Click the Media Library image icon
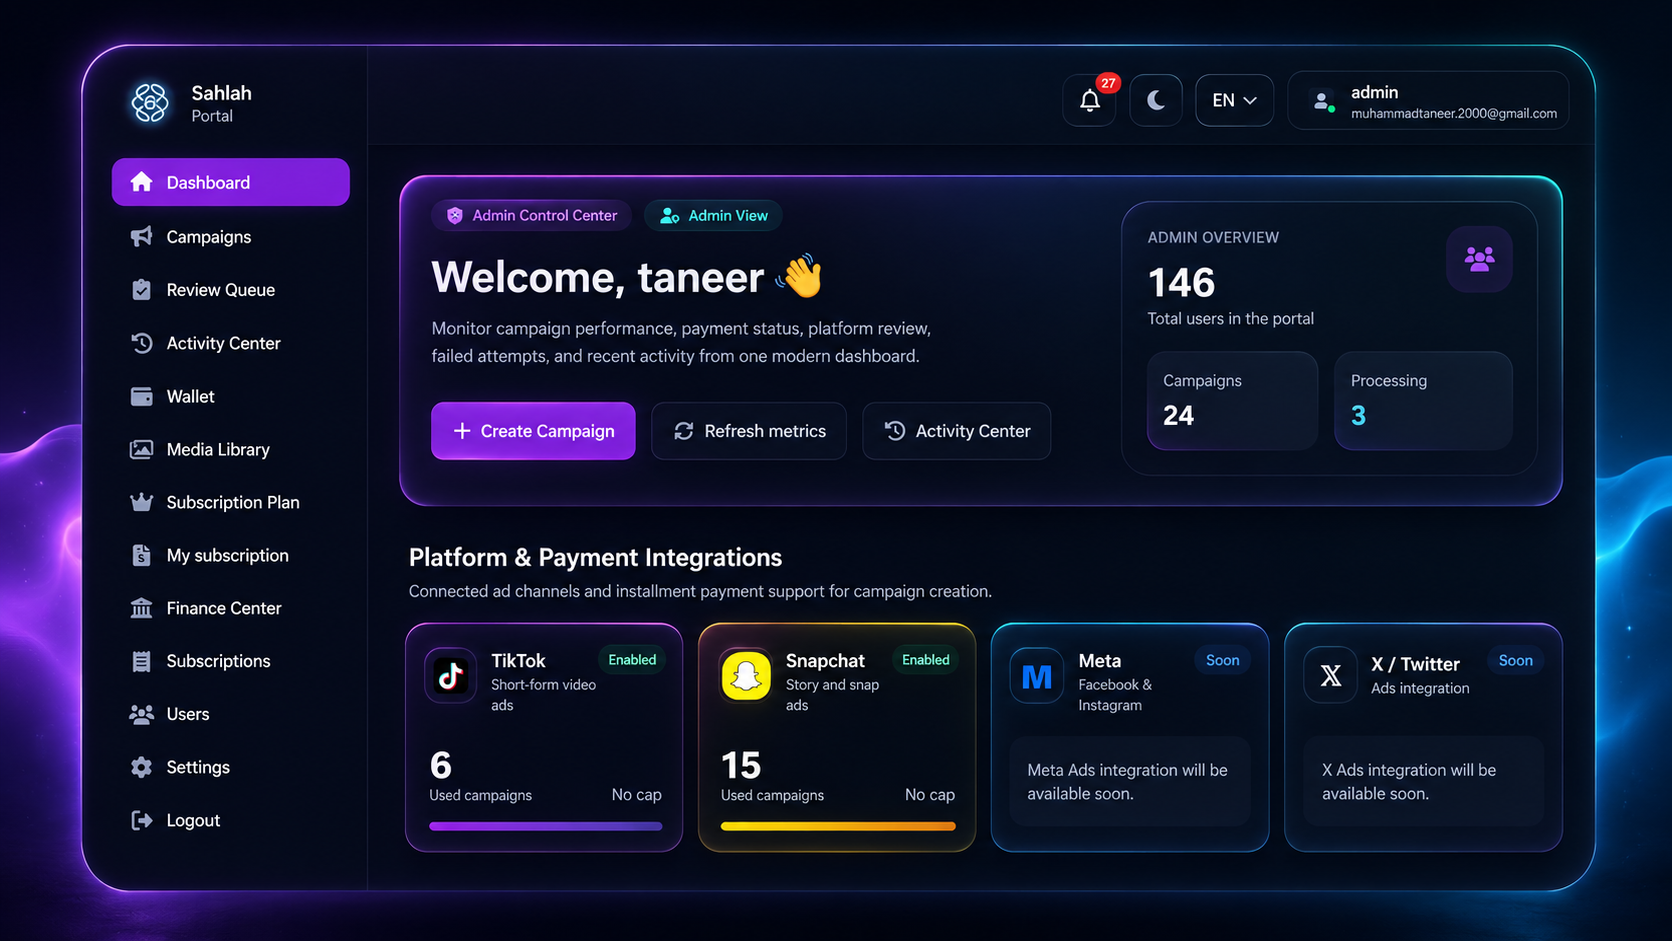Image resolution: width=1672 pixels, height=941 pixels. point(141,449)
